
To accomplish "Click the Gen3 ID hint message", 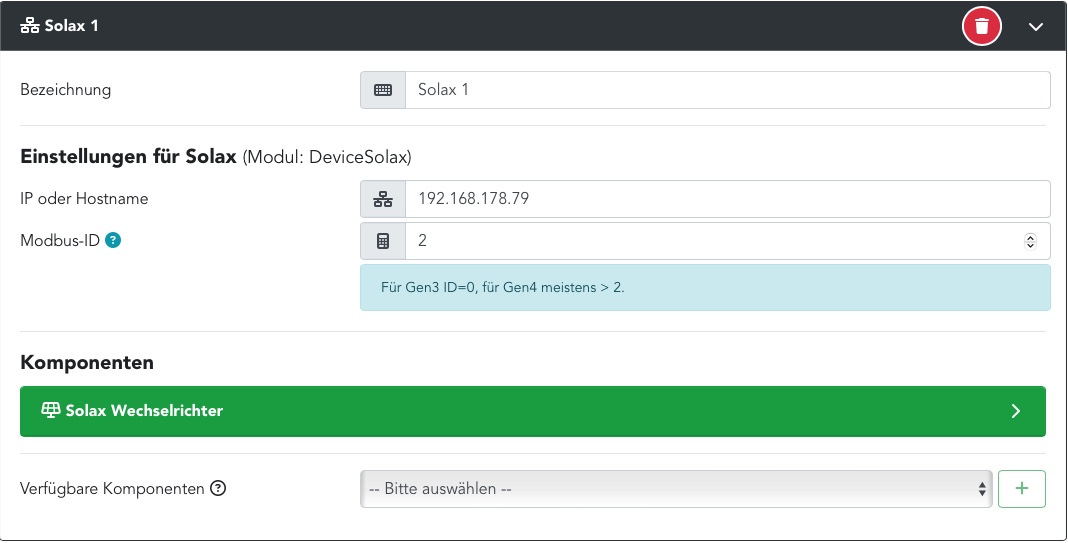I will (x=705, y=288).
